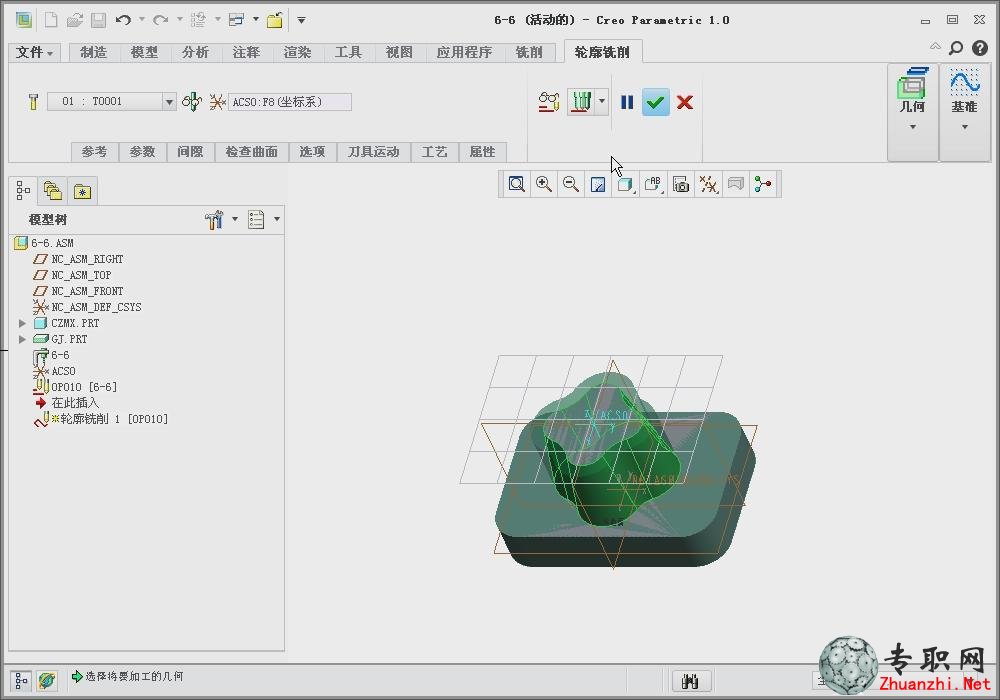Screen dimensions: 1000x700
Task: Click the Refit view icon
Action: [x=517, y=184]
